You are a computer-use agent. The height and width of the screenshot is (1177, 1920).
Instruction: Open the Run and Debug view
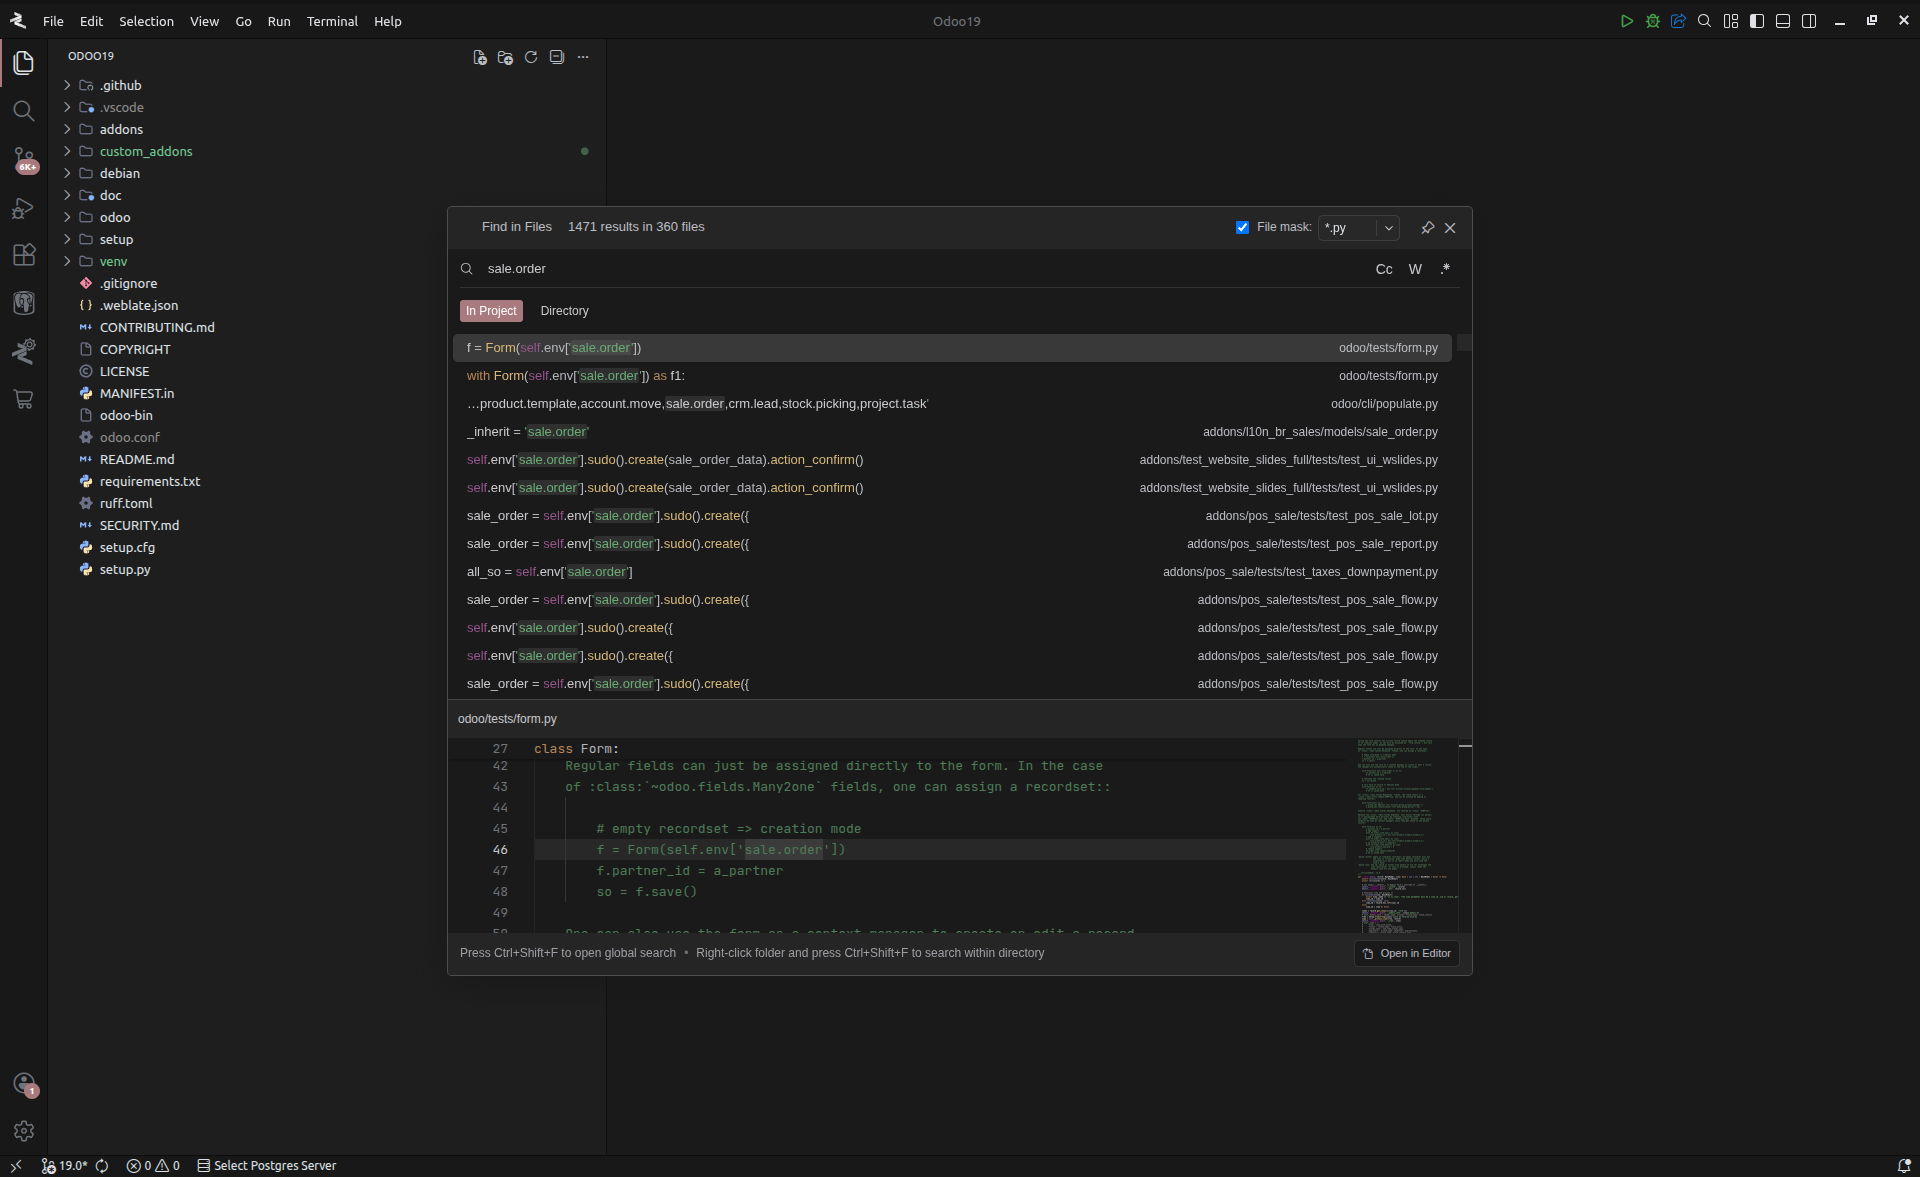coord(24,208)
